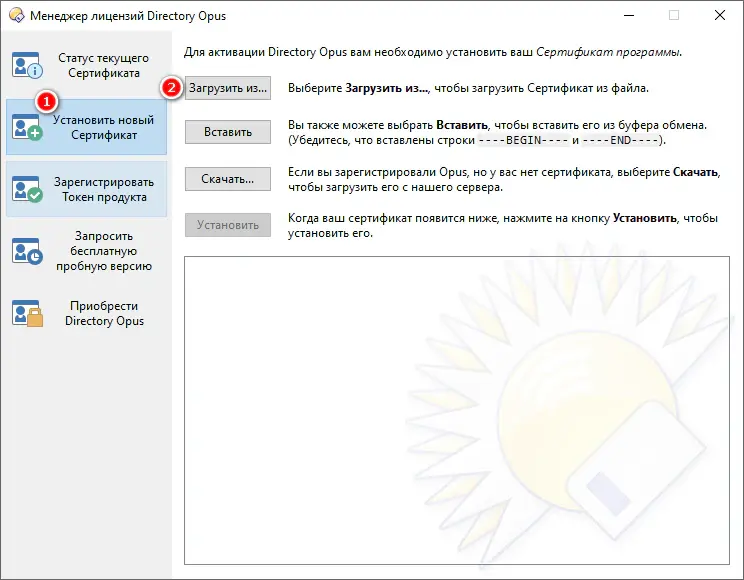Minimize the license manager window

pos(629,16)
